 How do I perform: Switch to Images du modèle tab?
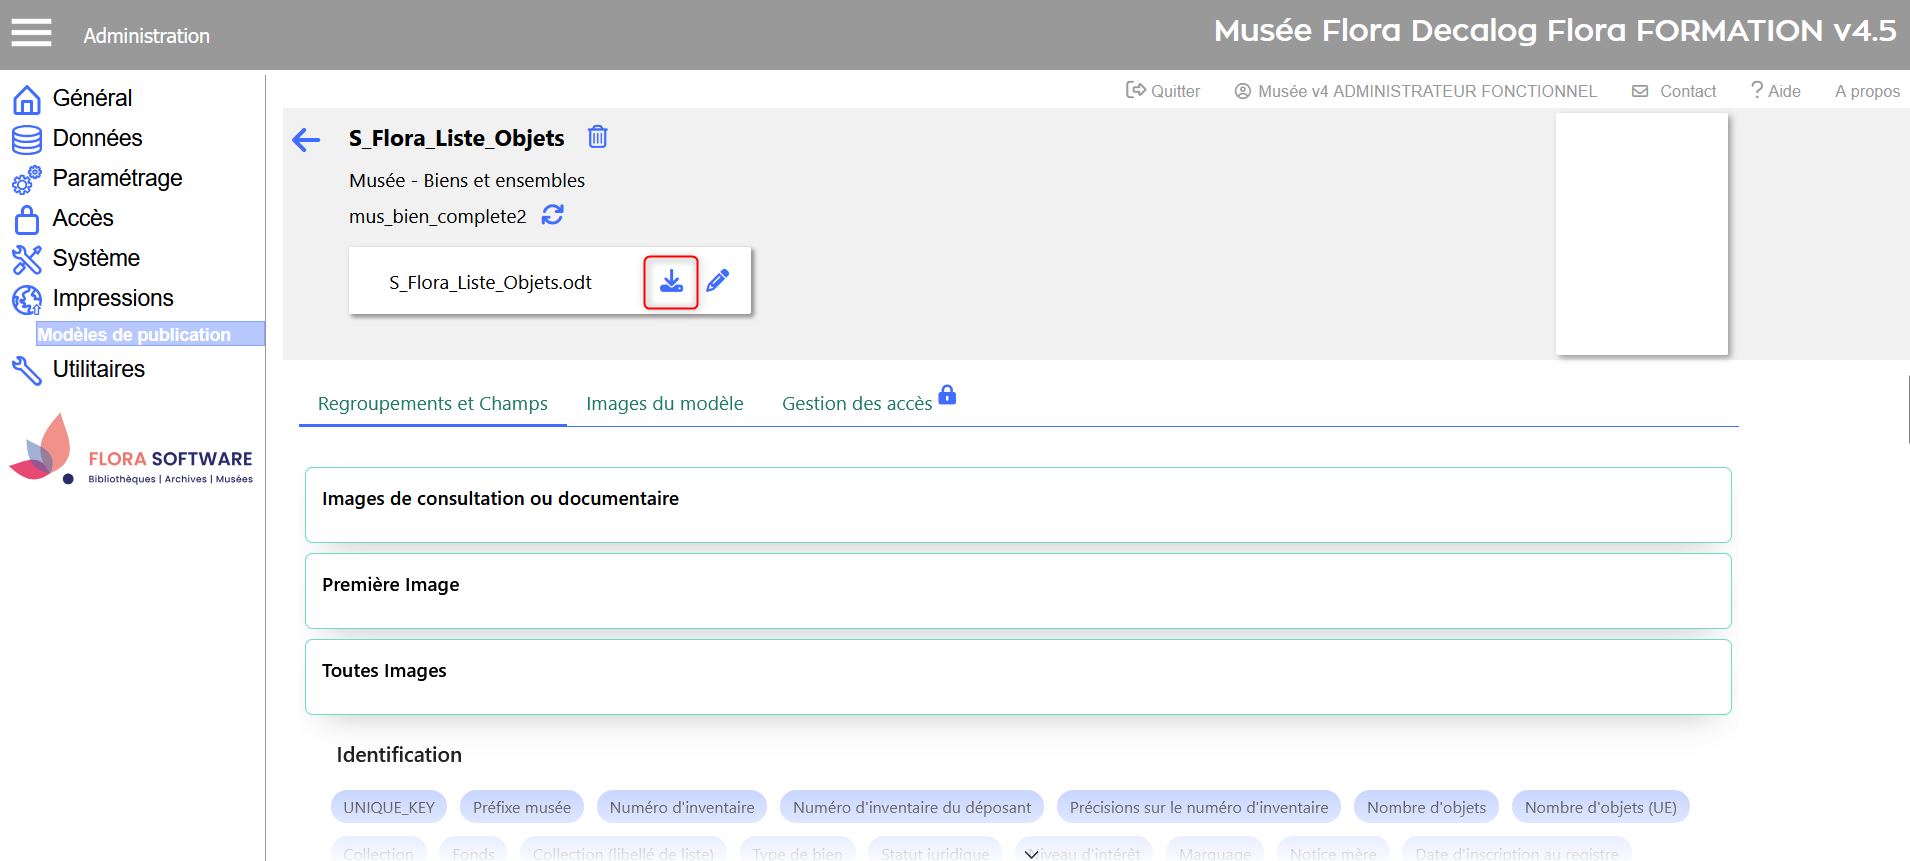(664, 404)
